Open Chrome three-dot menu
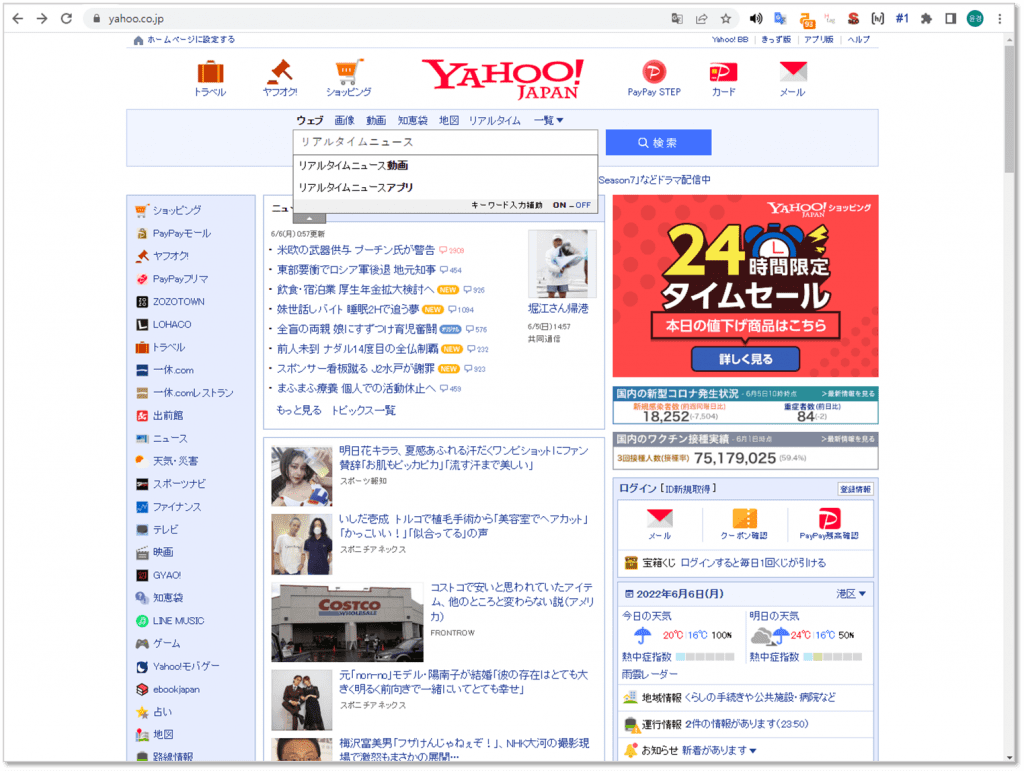 click(999, 18)
